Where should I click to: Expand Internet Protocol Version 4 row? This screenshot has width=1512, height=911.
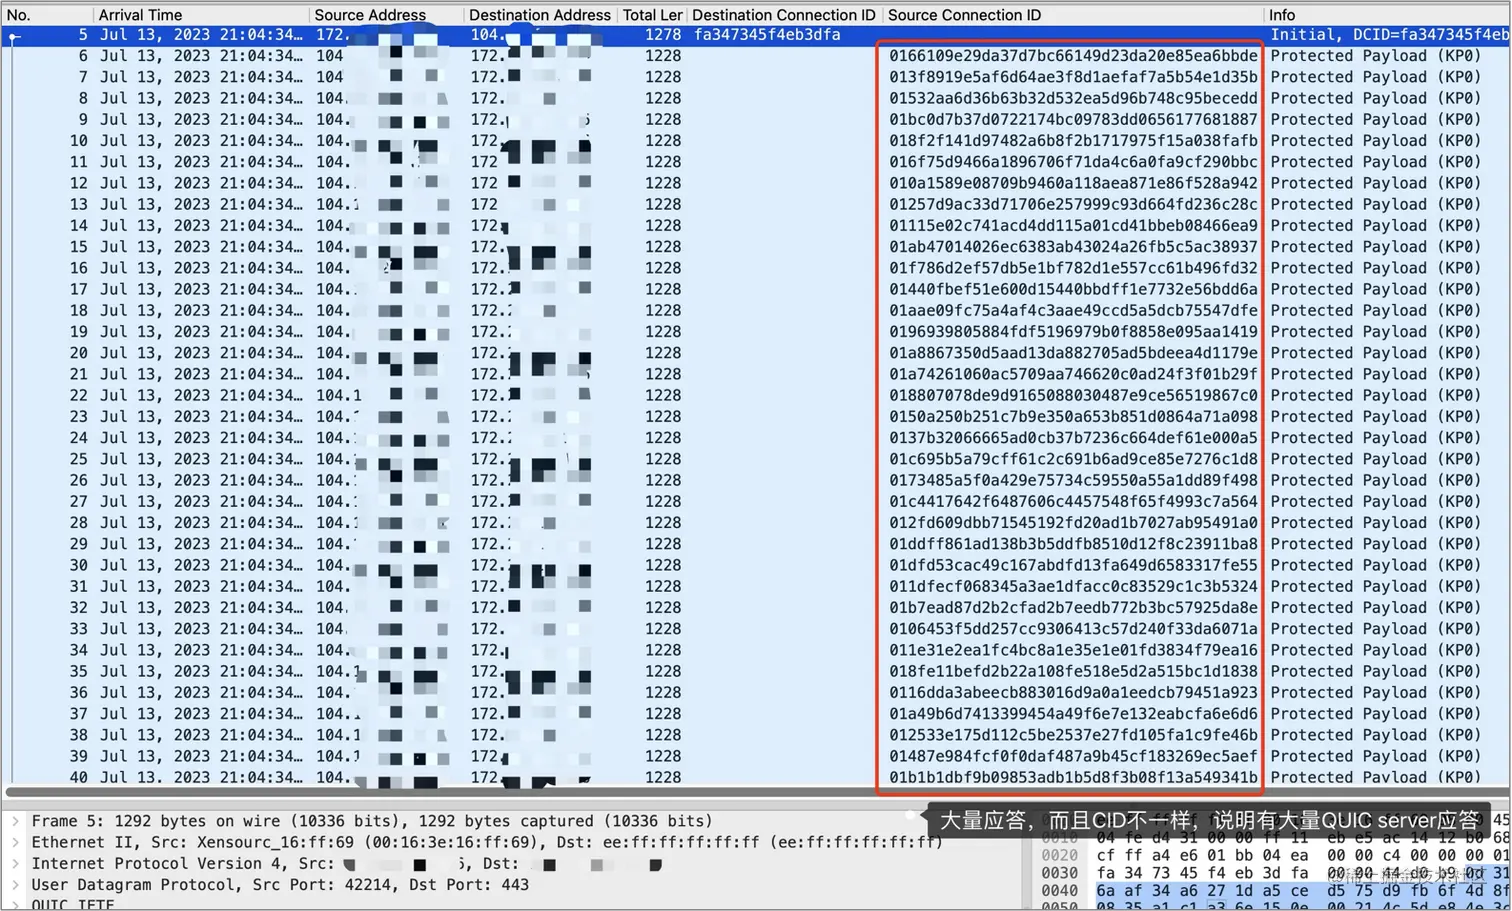15,863
